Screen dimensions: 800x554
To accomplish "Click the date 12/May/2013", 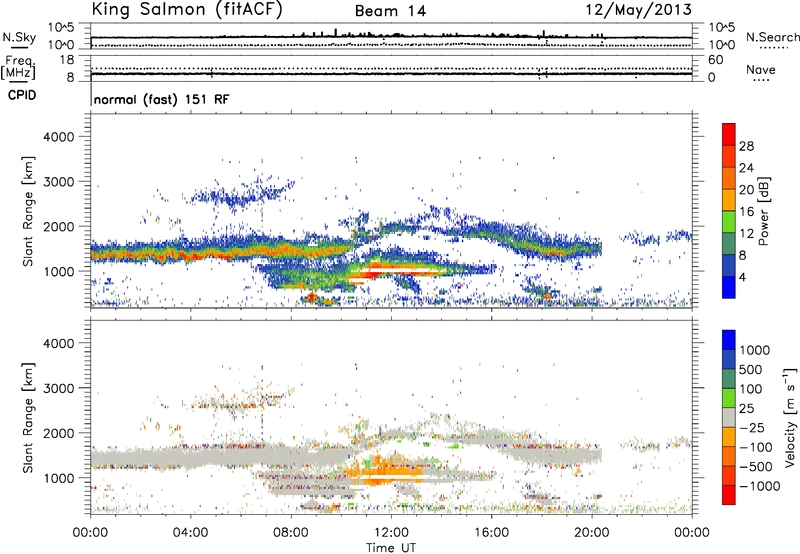I will (639, 10).
